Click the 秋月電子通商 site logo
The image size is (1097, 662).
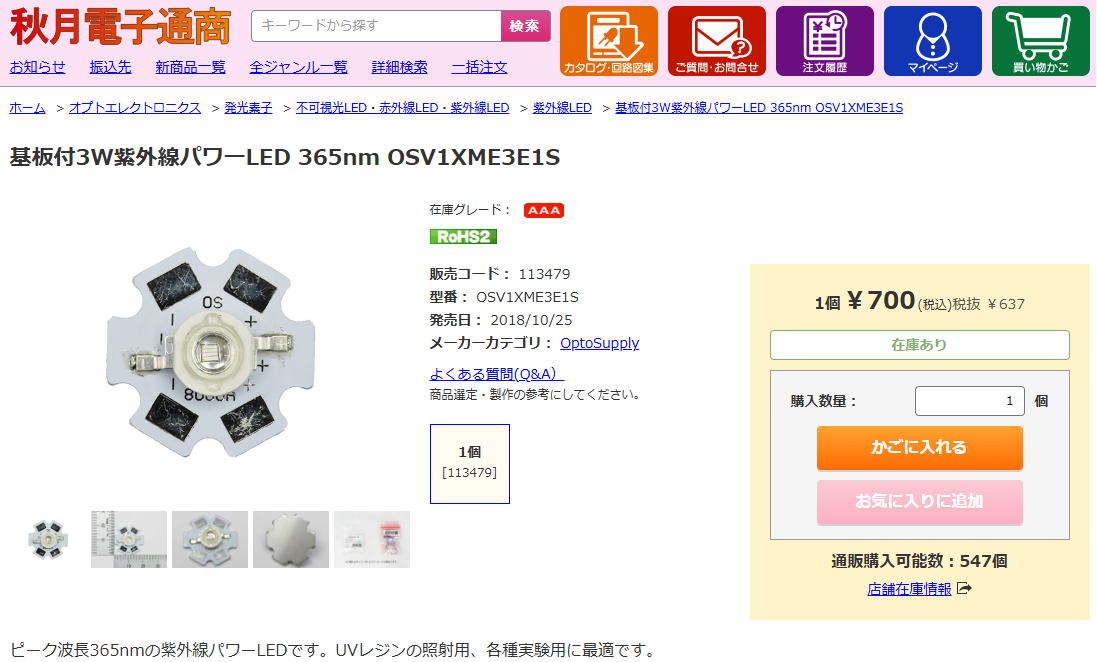click(x=120, y=27)
